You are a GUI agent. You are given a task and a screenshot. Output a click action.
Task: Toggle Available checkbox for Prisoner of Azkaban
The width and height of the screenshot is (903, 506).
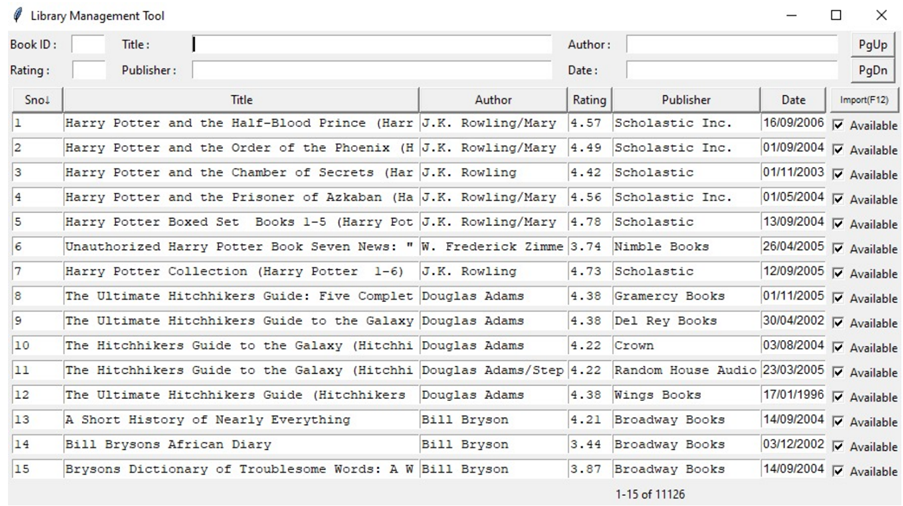pyautogui.click(x=838, y=200)
